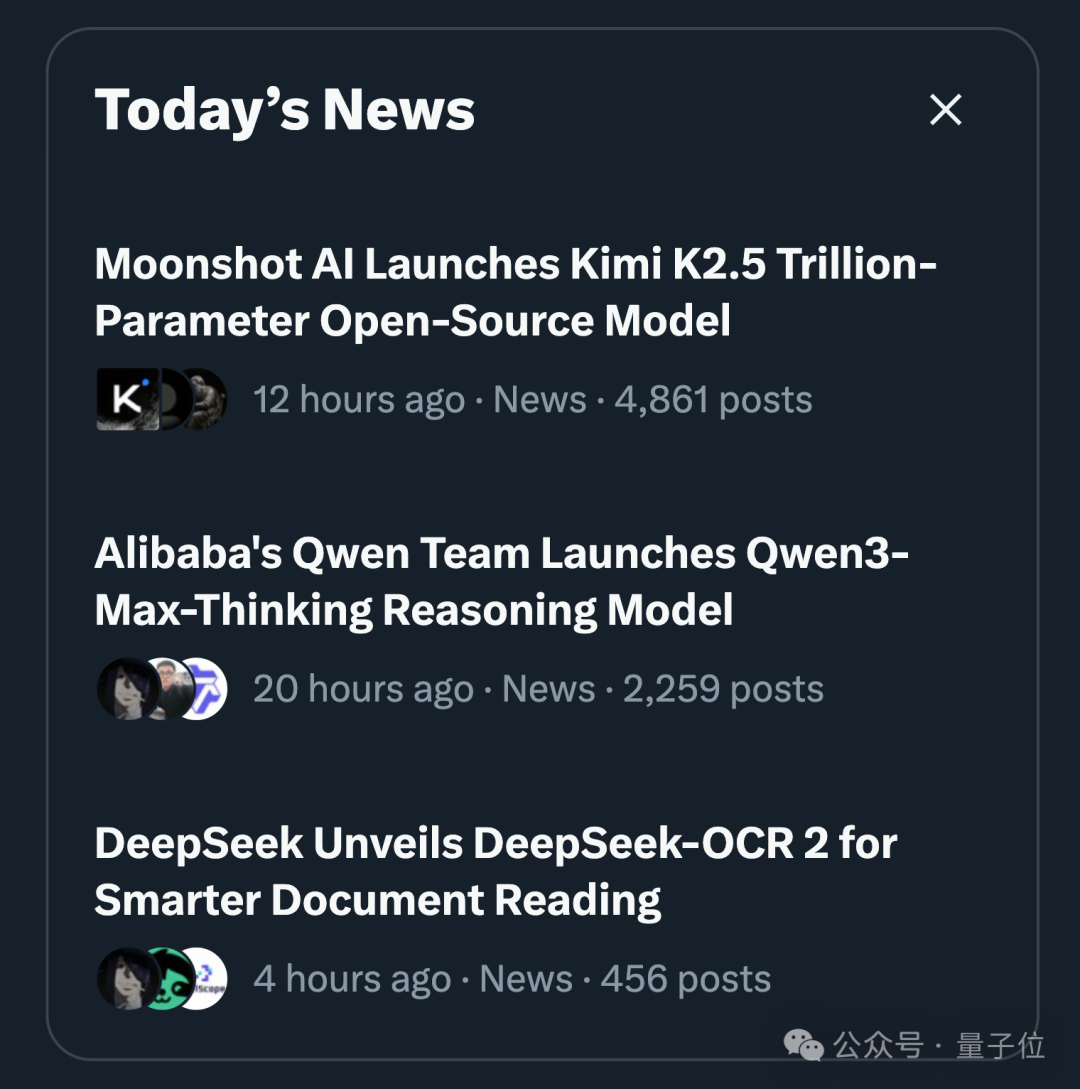Click the Kimi 'K' logo avatar
The image size is (1080, 1089).
126,399
